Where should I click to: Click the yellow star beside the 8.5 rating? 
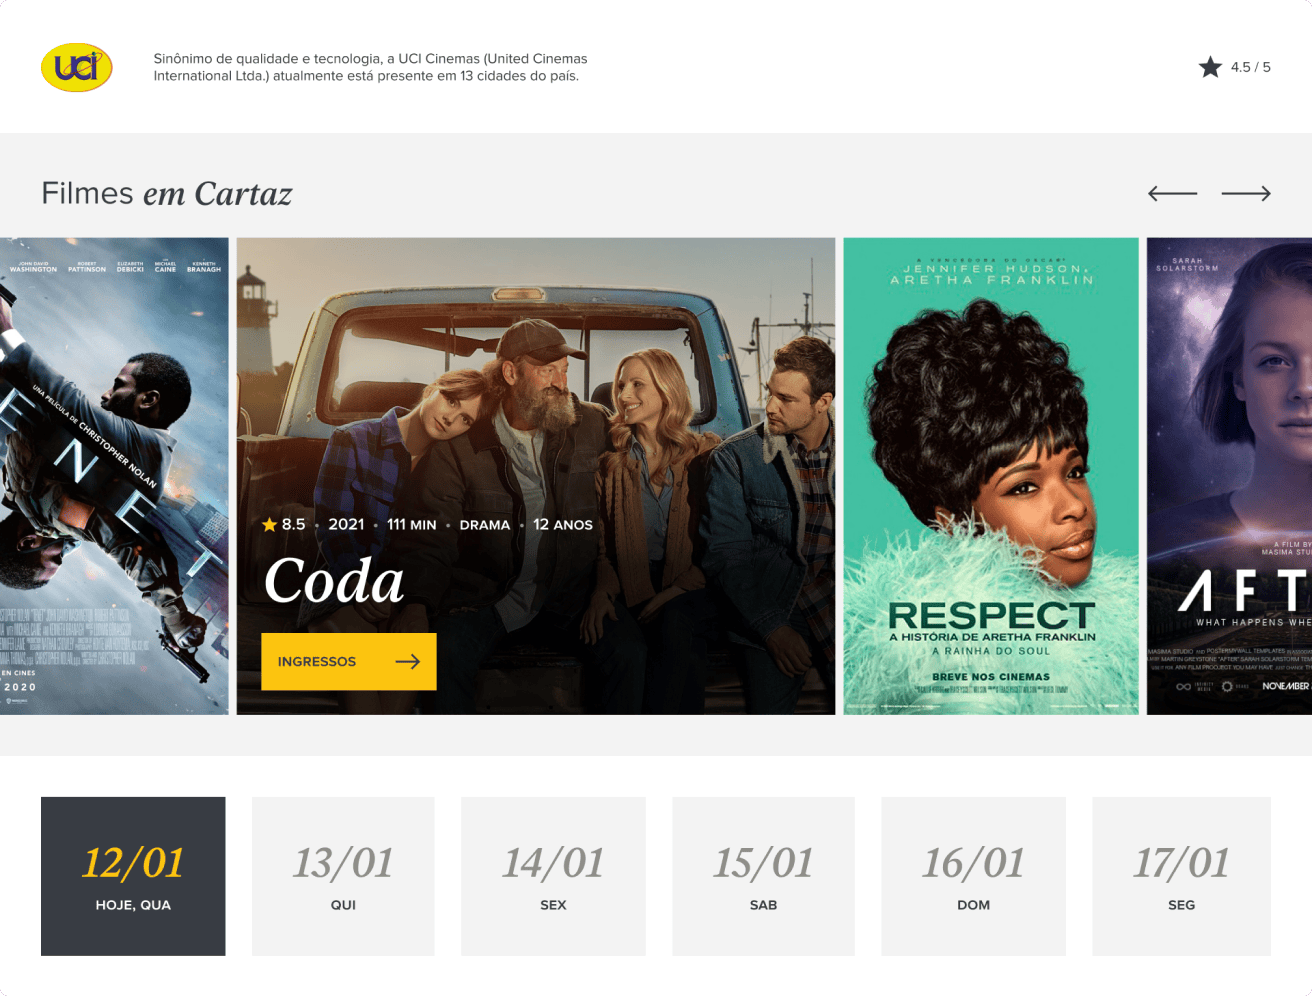(269, 524)
